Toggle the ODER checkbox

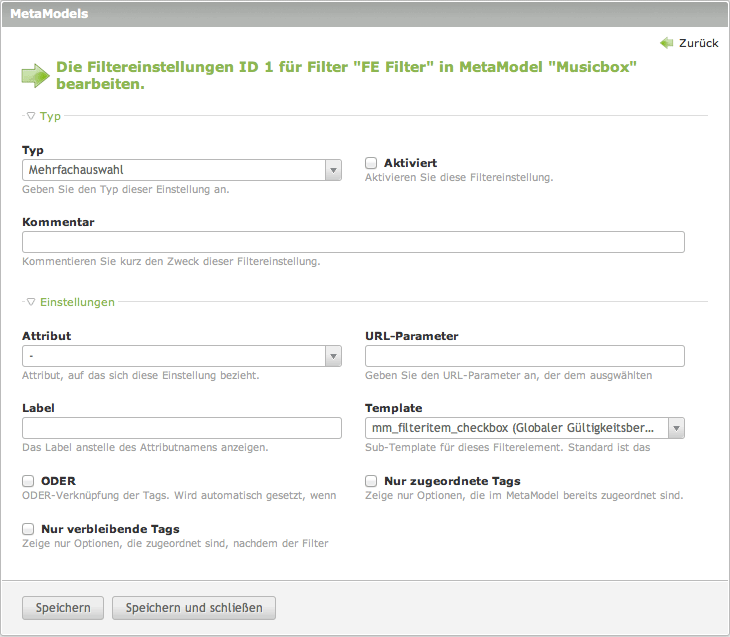(x=28, y=481)
